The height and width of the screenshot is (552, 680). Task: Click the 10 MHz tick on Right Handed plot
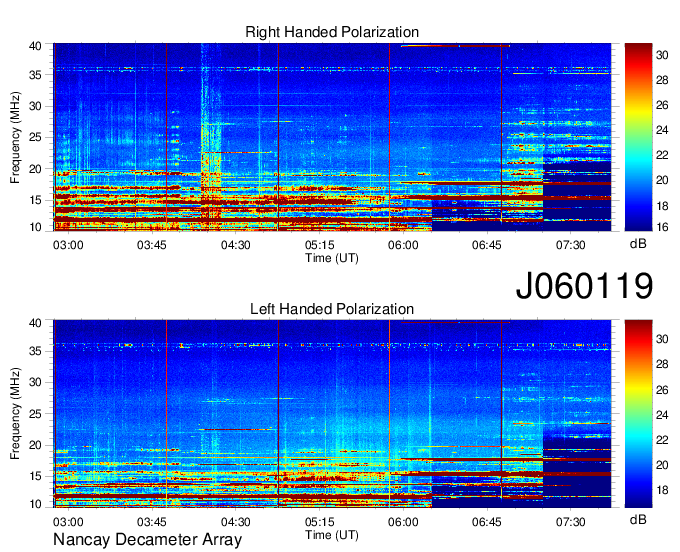point(35,227)
